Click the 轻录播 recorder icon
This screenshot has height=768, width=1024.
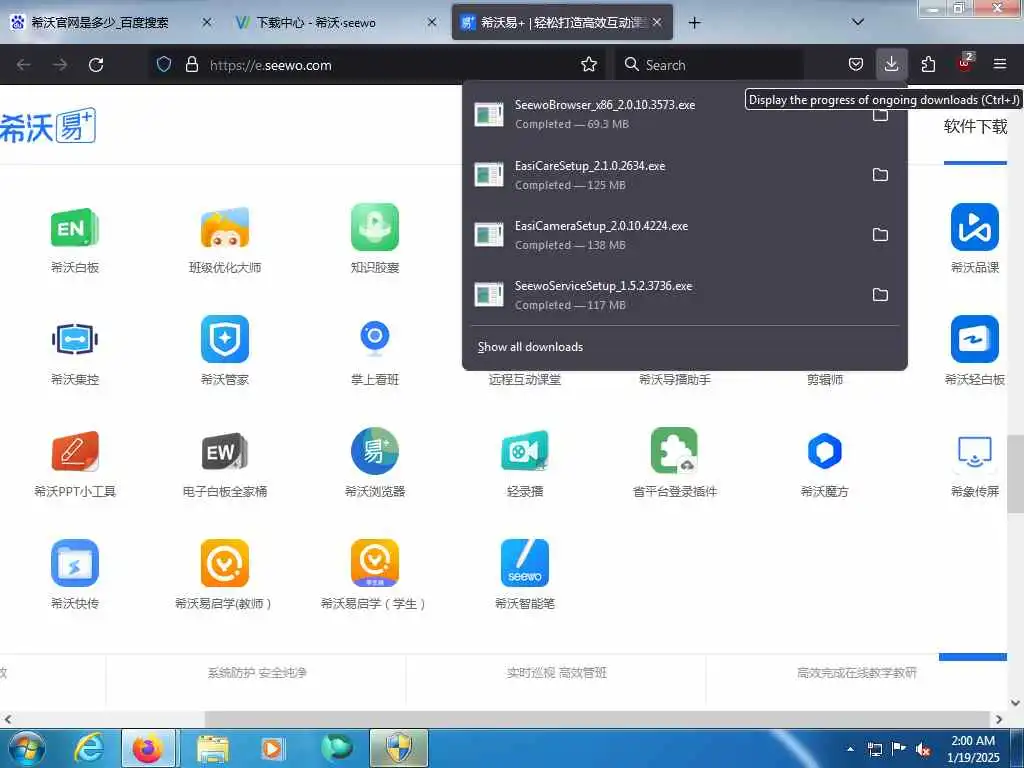pyautogui.click(x=524, y=451)
